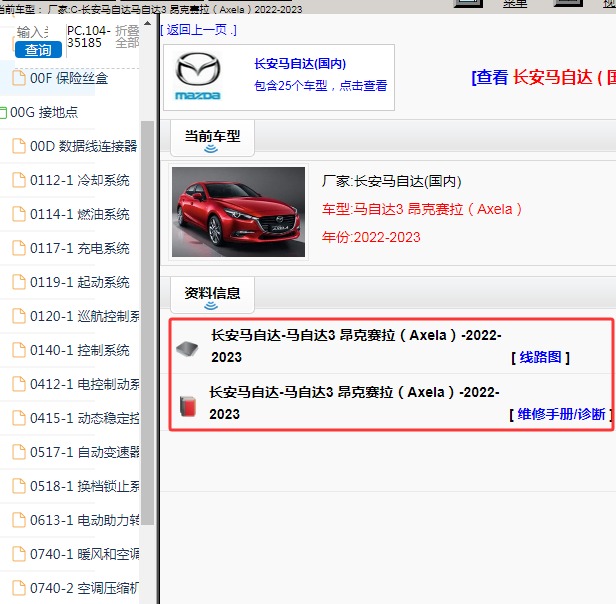Select 0518-1 换档锁止 entry
The image size is (616, 604).
pos(84,486)
